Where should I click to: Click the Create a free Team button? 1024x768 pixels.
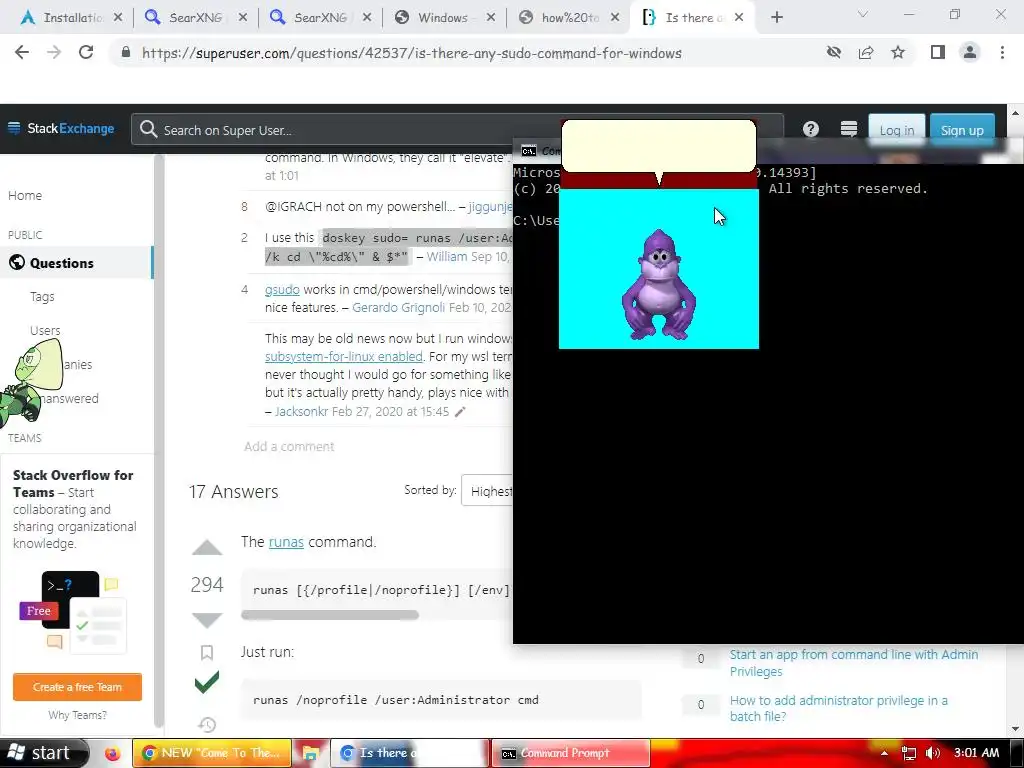point(77,687)
